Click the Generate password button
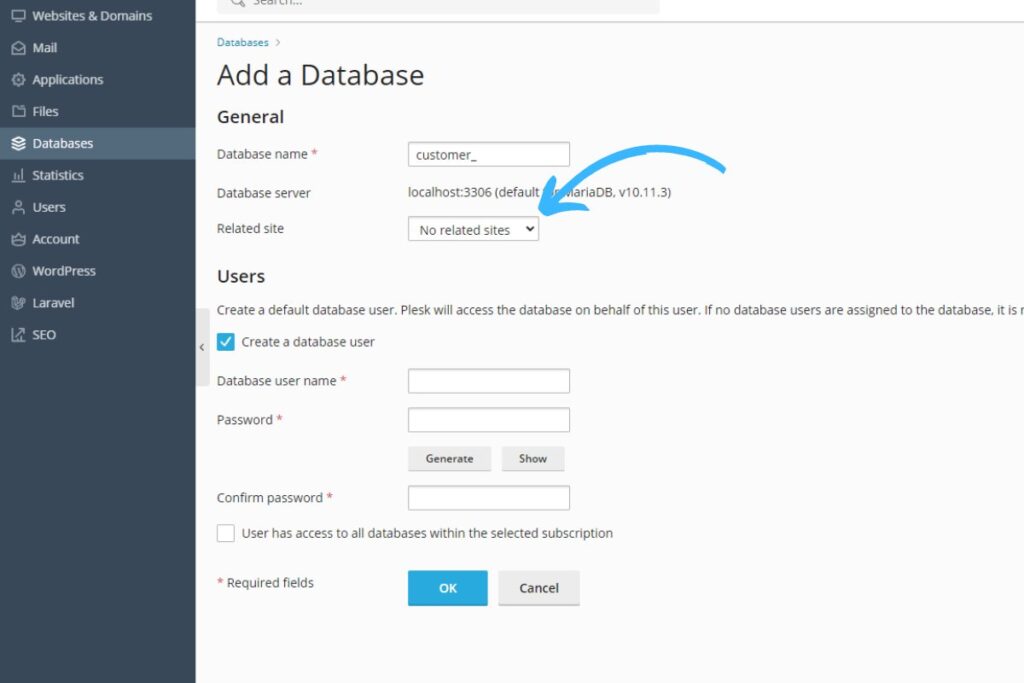 click(449, 458)
